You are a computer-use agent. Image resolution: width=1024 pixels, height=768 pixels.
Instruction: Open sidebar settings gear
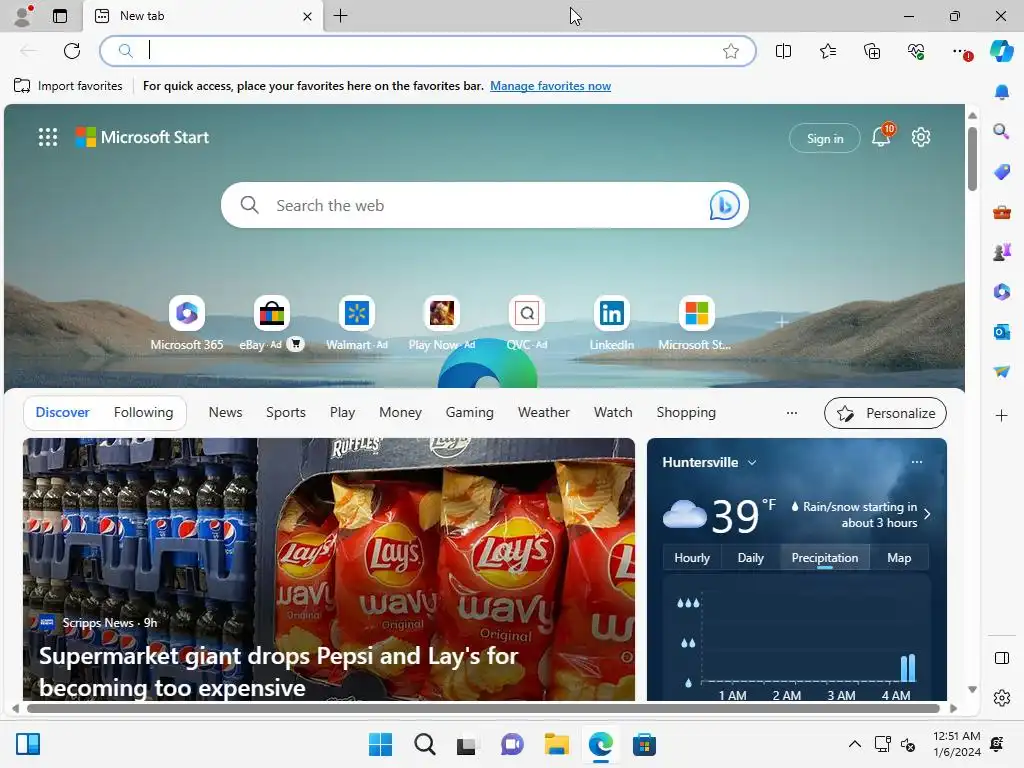(1002, 698)
